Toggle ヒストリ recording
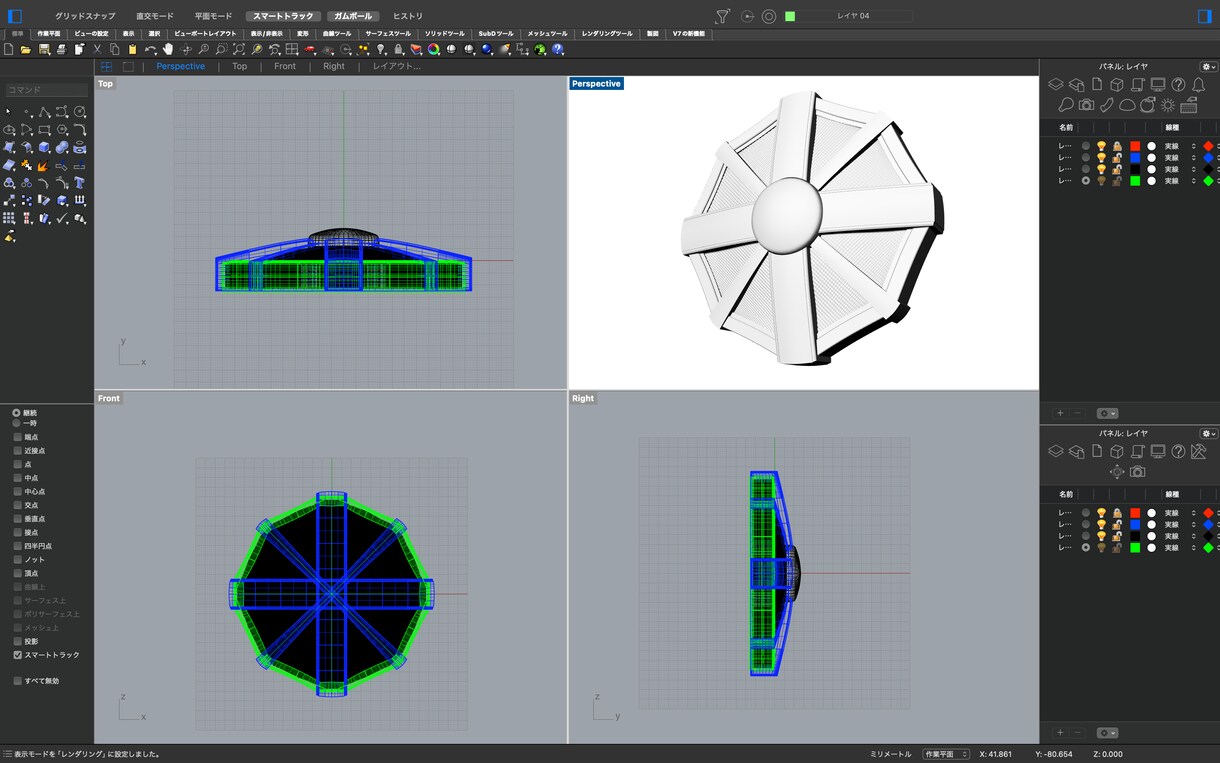This screenshot has width=1220, height=763. [x=407, y=16]
